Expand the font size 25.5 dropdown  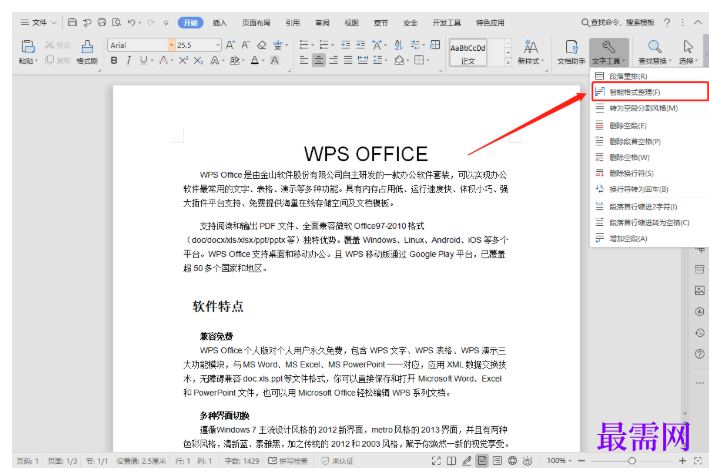tap(217, 45)
